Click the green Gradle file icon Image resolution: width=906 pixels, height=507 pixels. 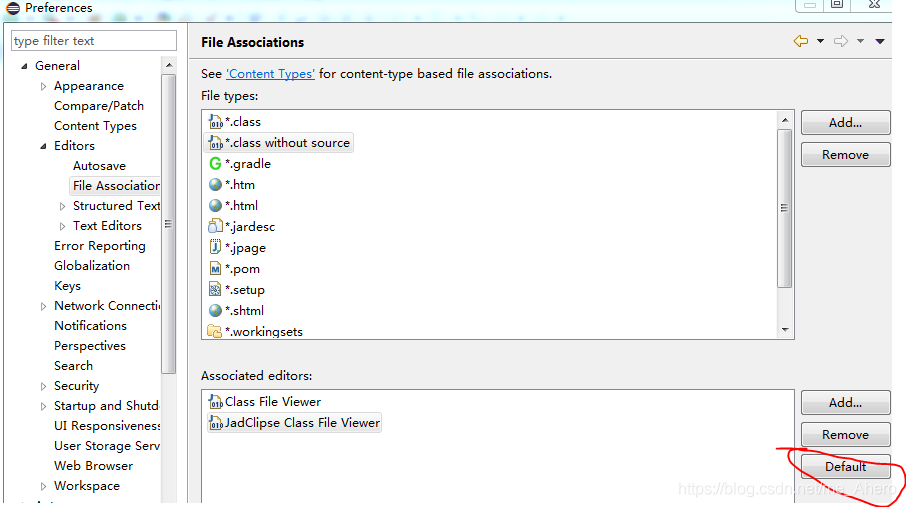coord(216,164)
